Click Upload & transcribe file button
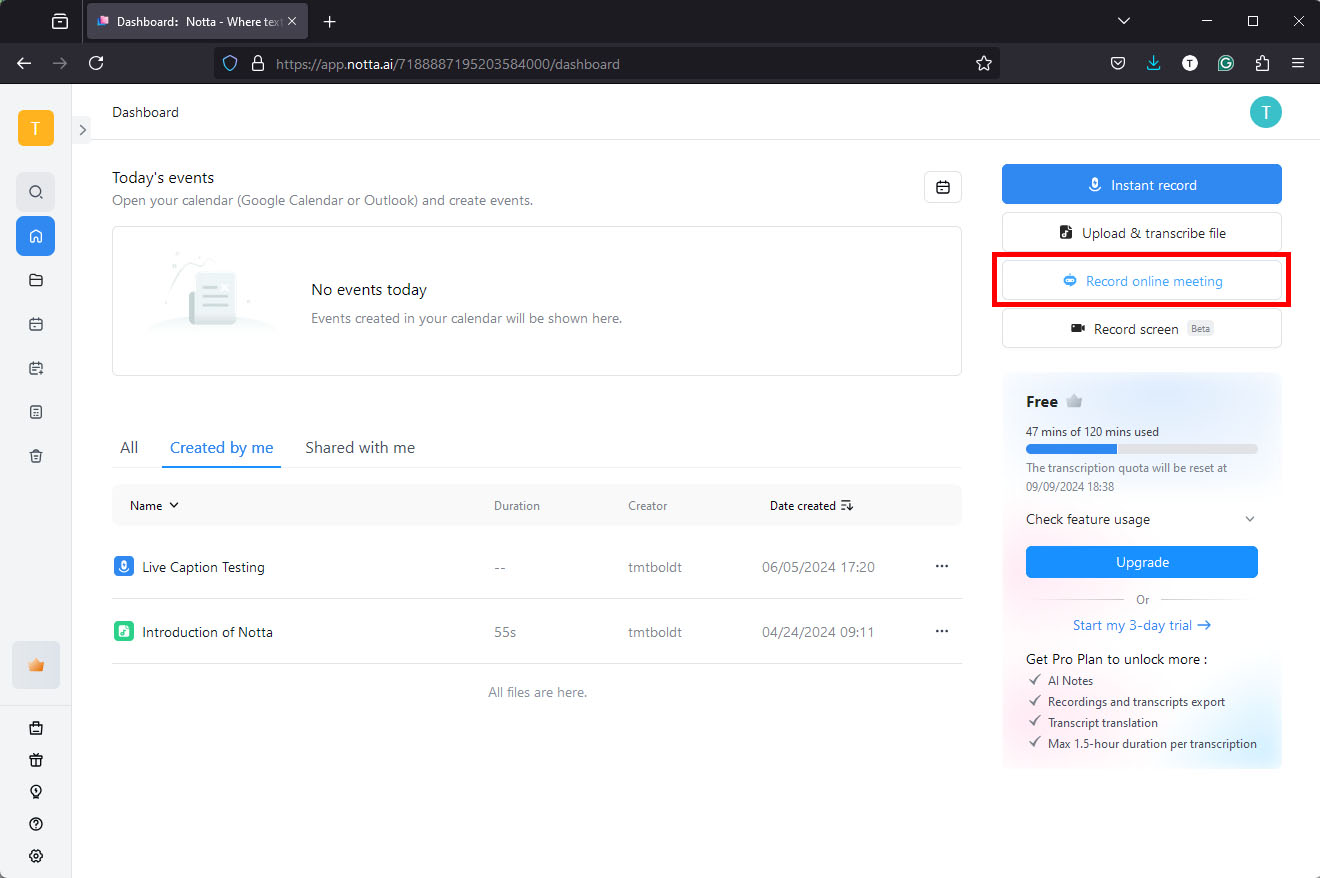The height and width of the screenshot is (878, 1320). 1142,233
